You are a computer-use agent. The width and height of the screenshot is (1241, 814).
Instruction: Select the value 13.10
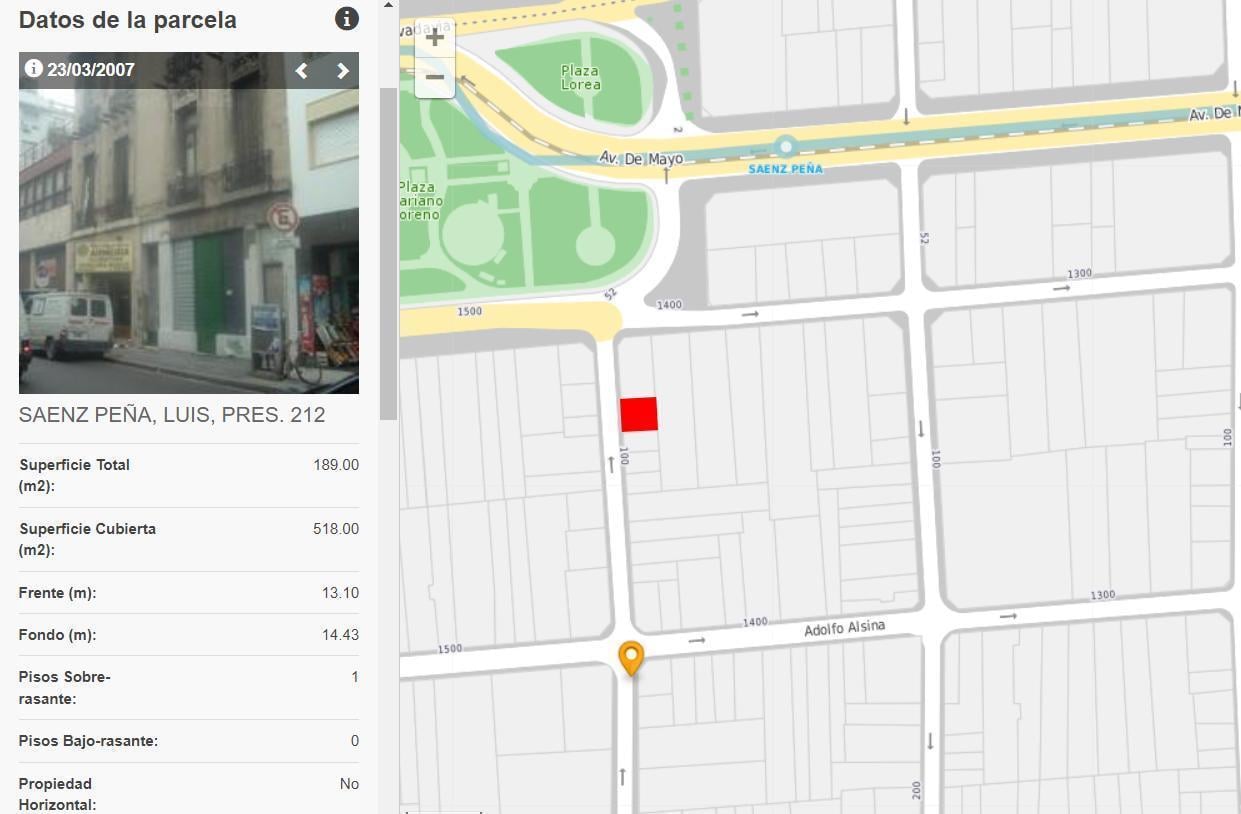(x=340, y=593)
